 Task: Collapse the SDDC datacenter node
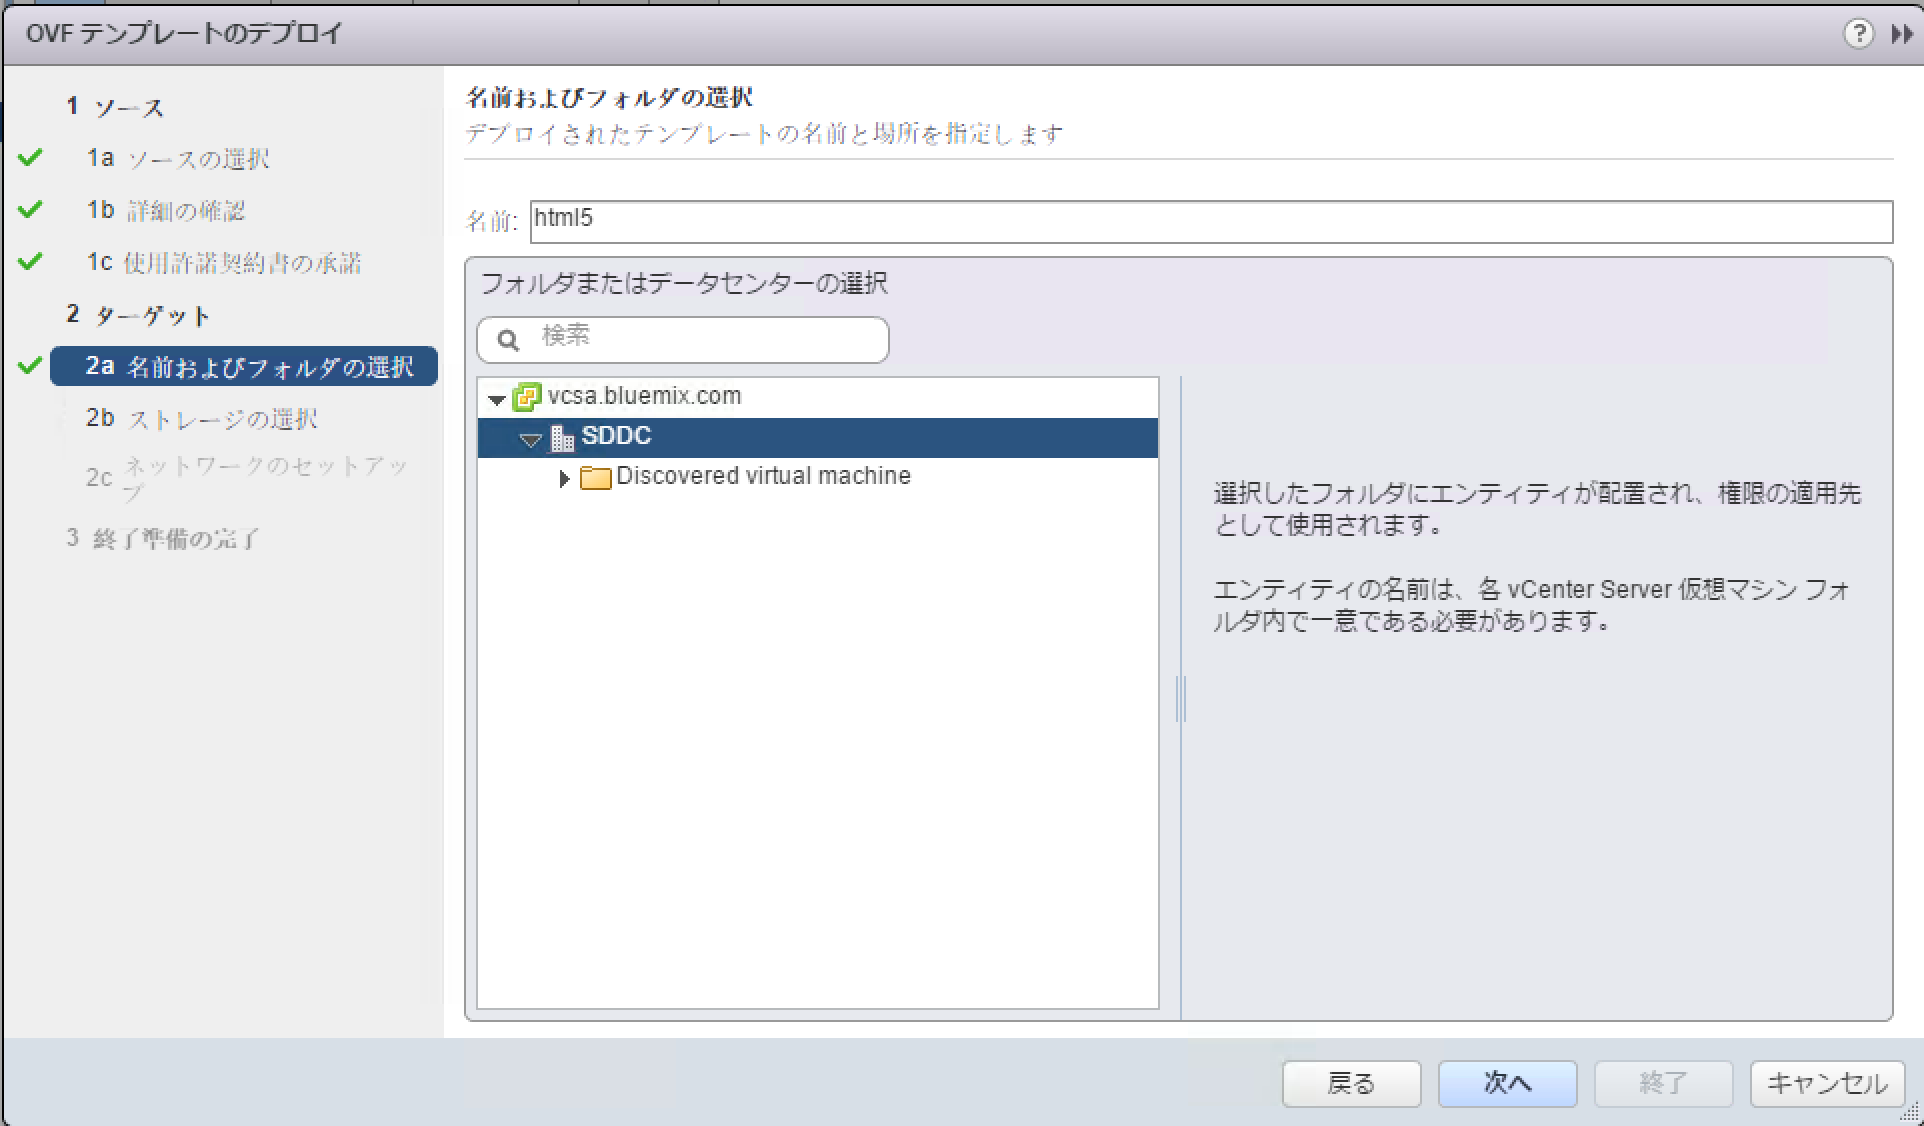tap(531, 439)
